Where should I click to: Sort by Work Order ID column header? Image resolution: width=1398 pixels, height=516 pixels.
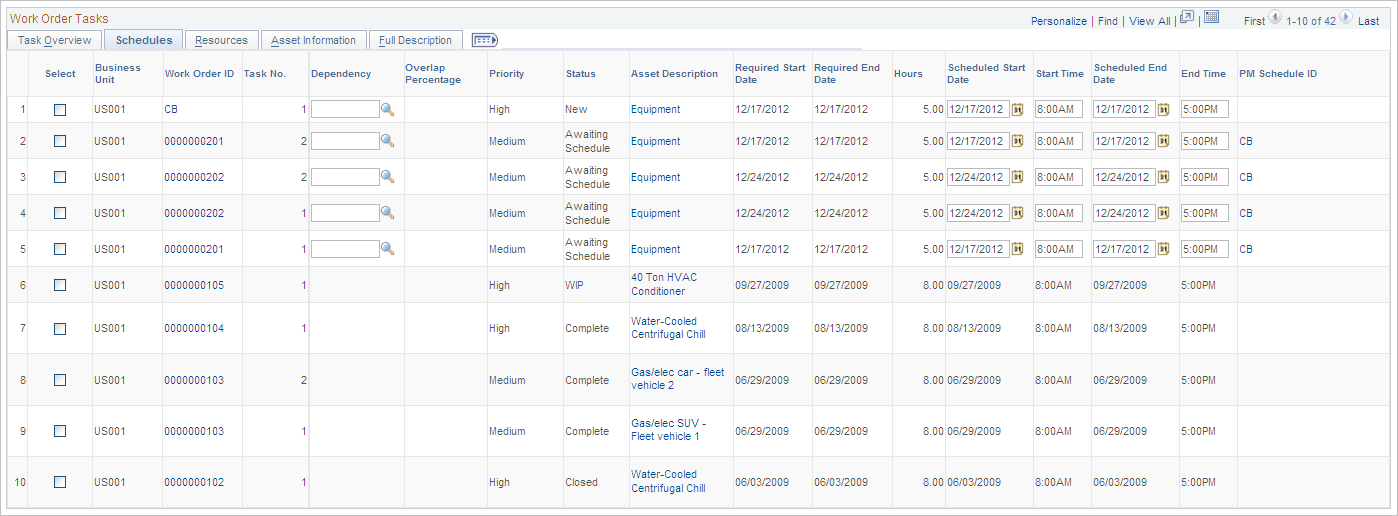coord(199,74)
